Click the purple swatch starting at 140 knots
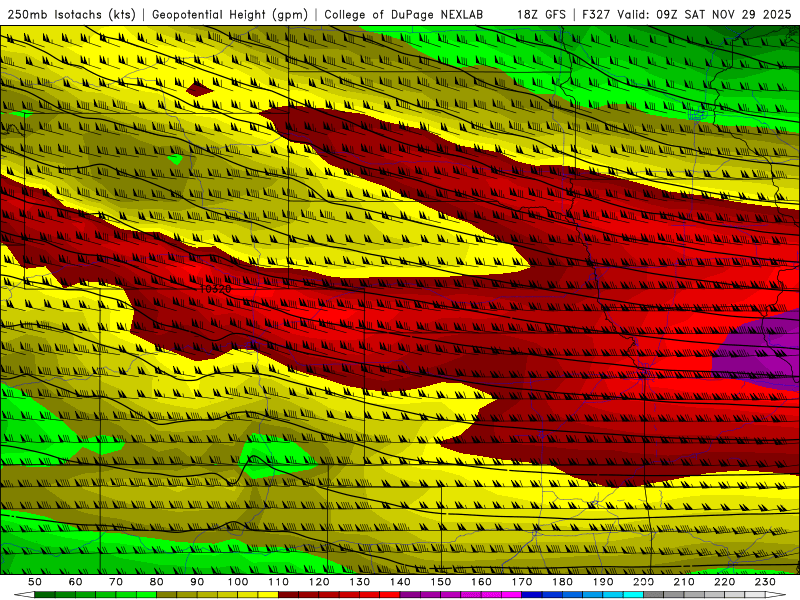 [x=410, y=594]
